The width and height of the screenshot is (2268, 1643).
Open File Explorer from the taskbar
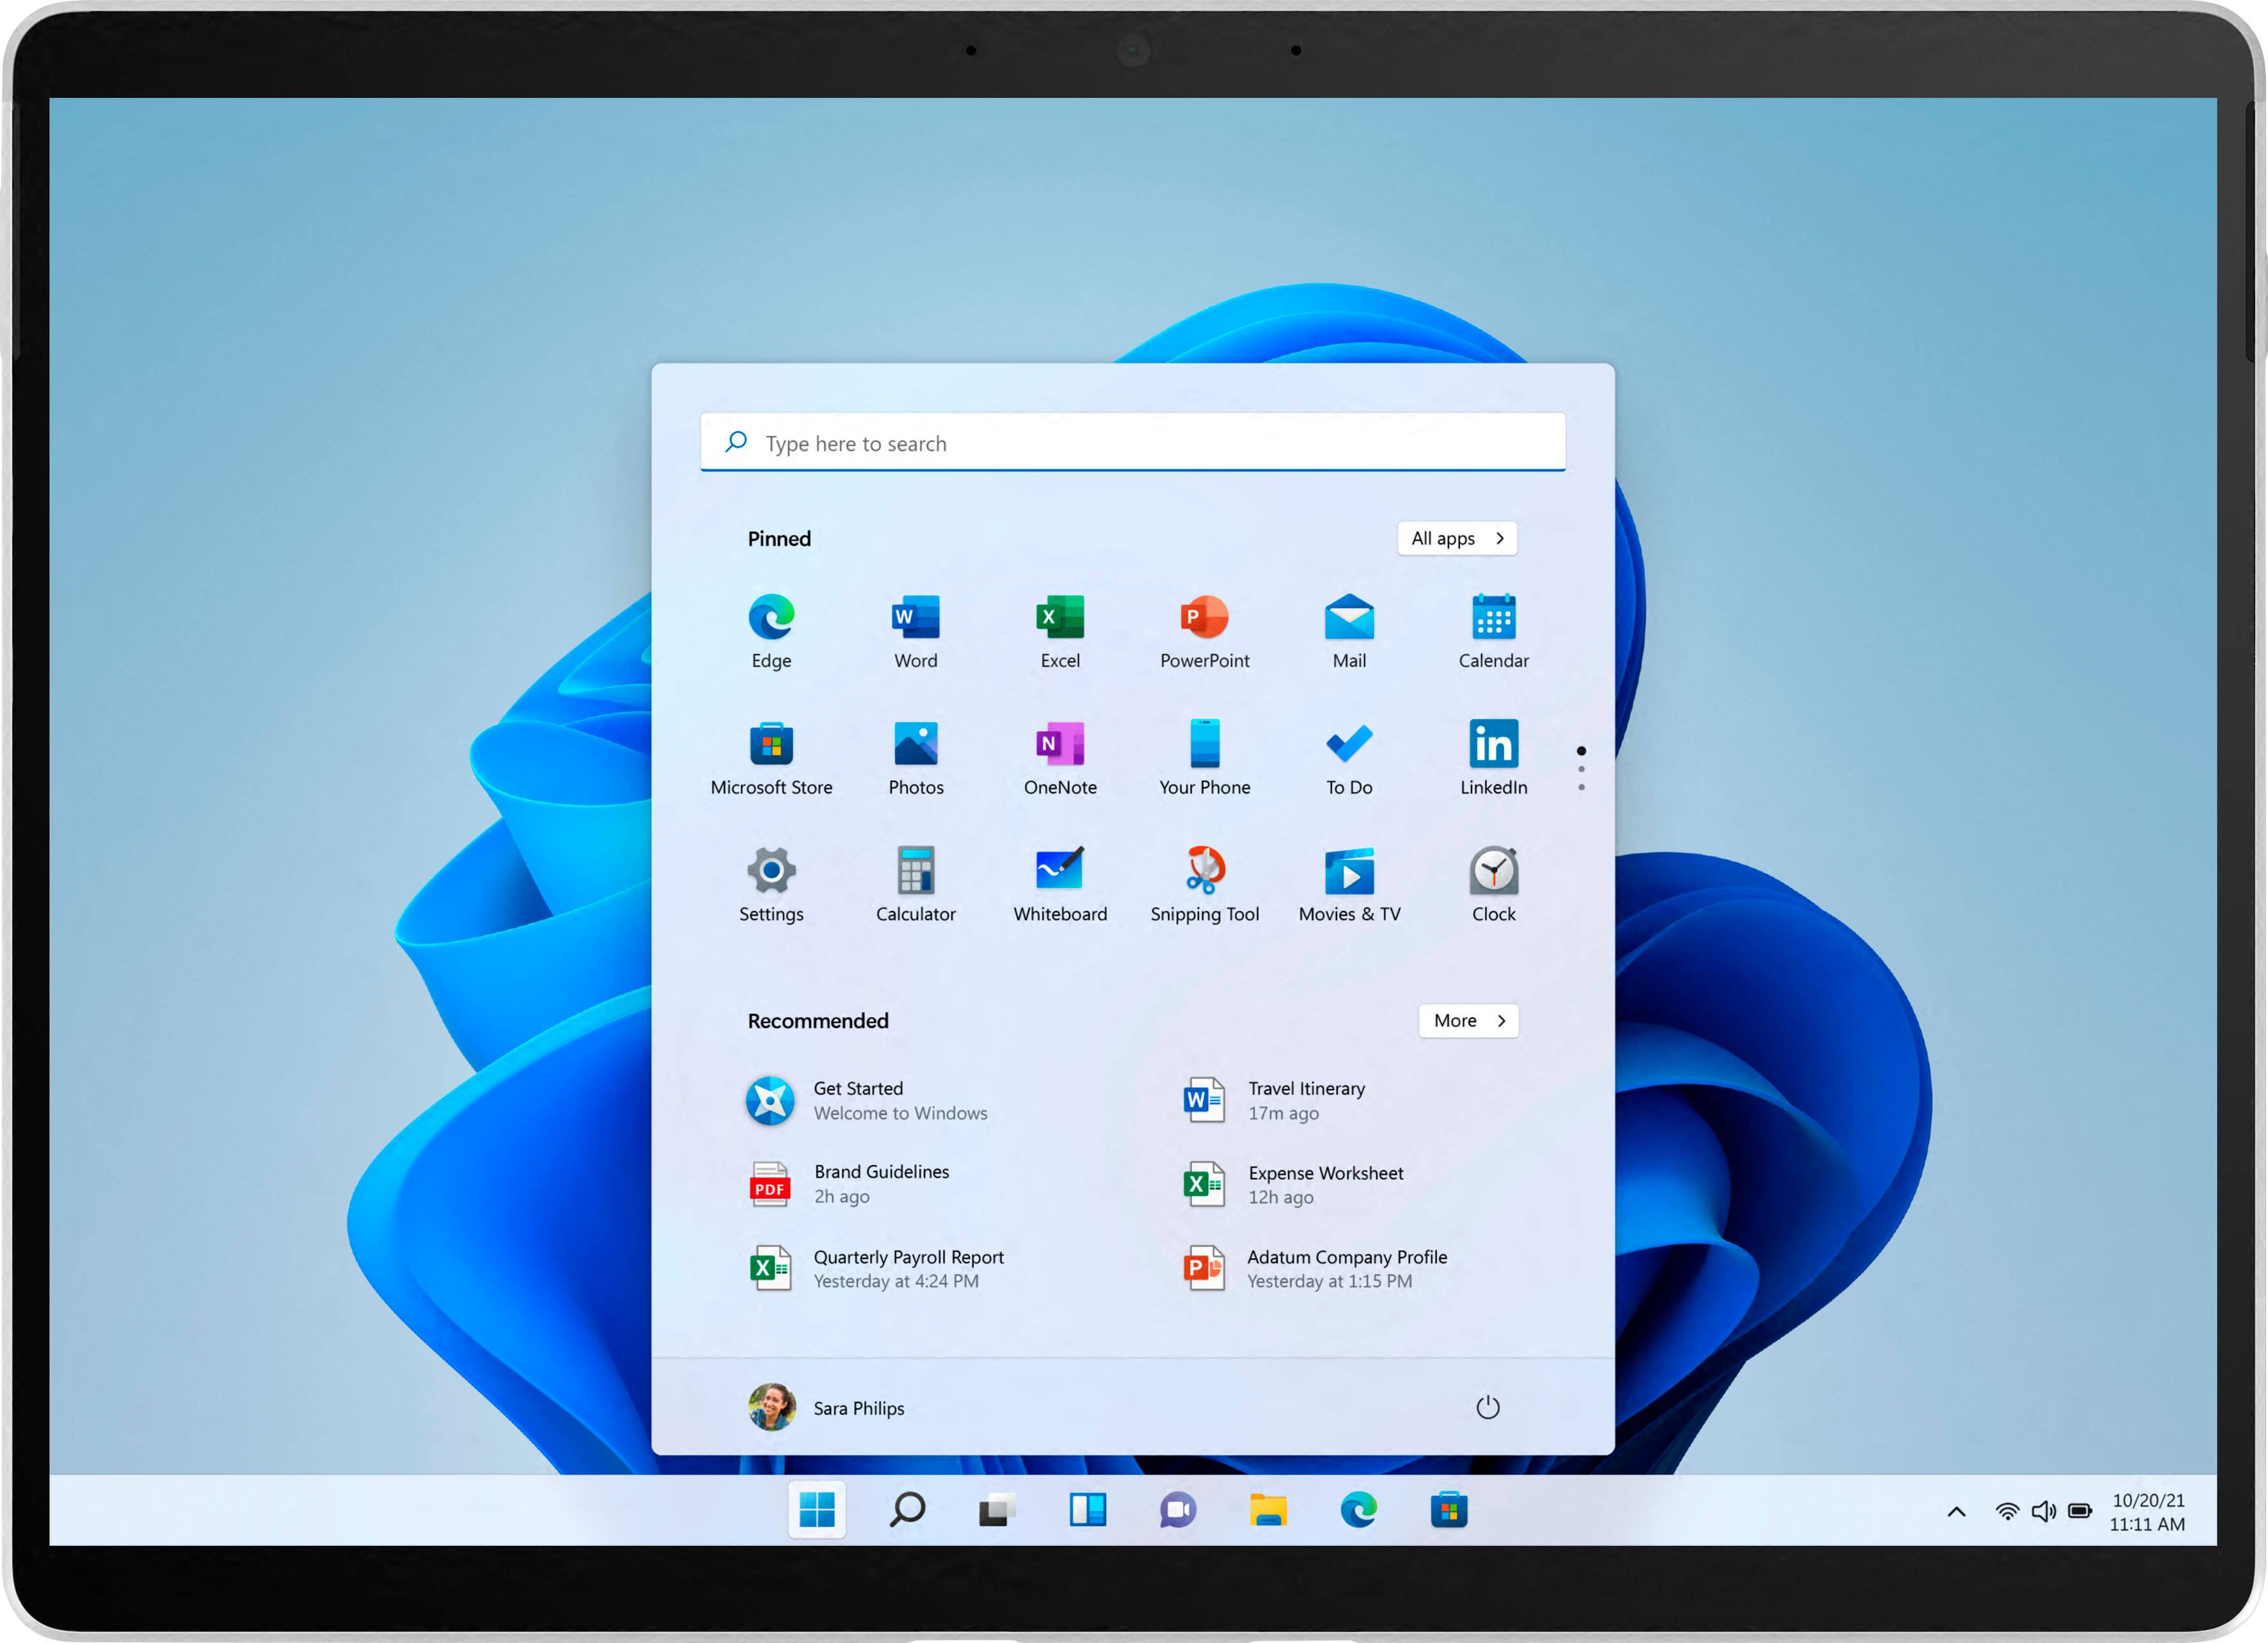click(x=1268, y=1511)
